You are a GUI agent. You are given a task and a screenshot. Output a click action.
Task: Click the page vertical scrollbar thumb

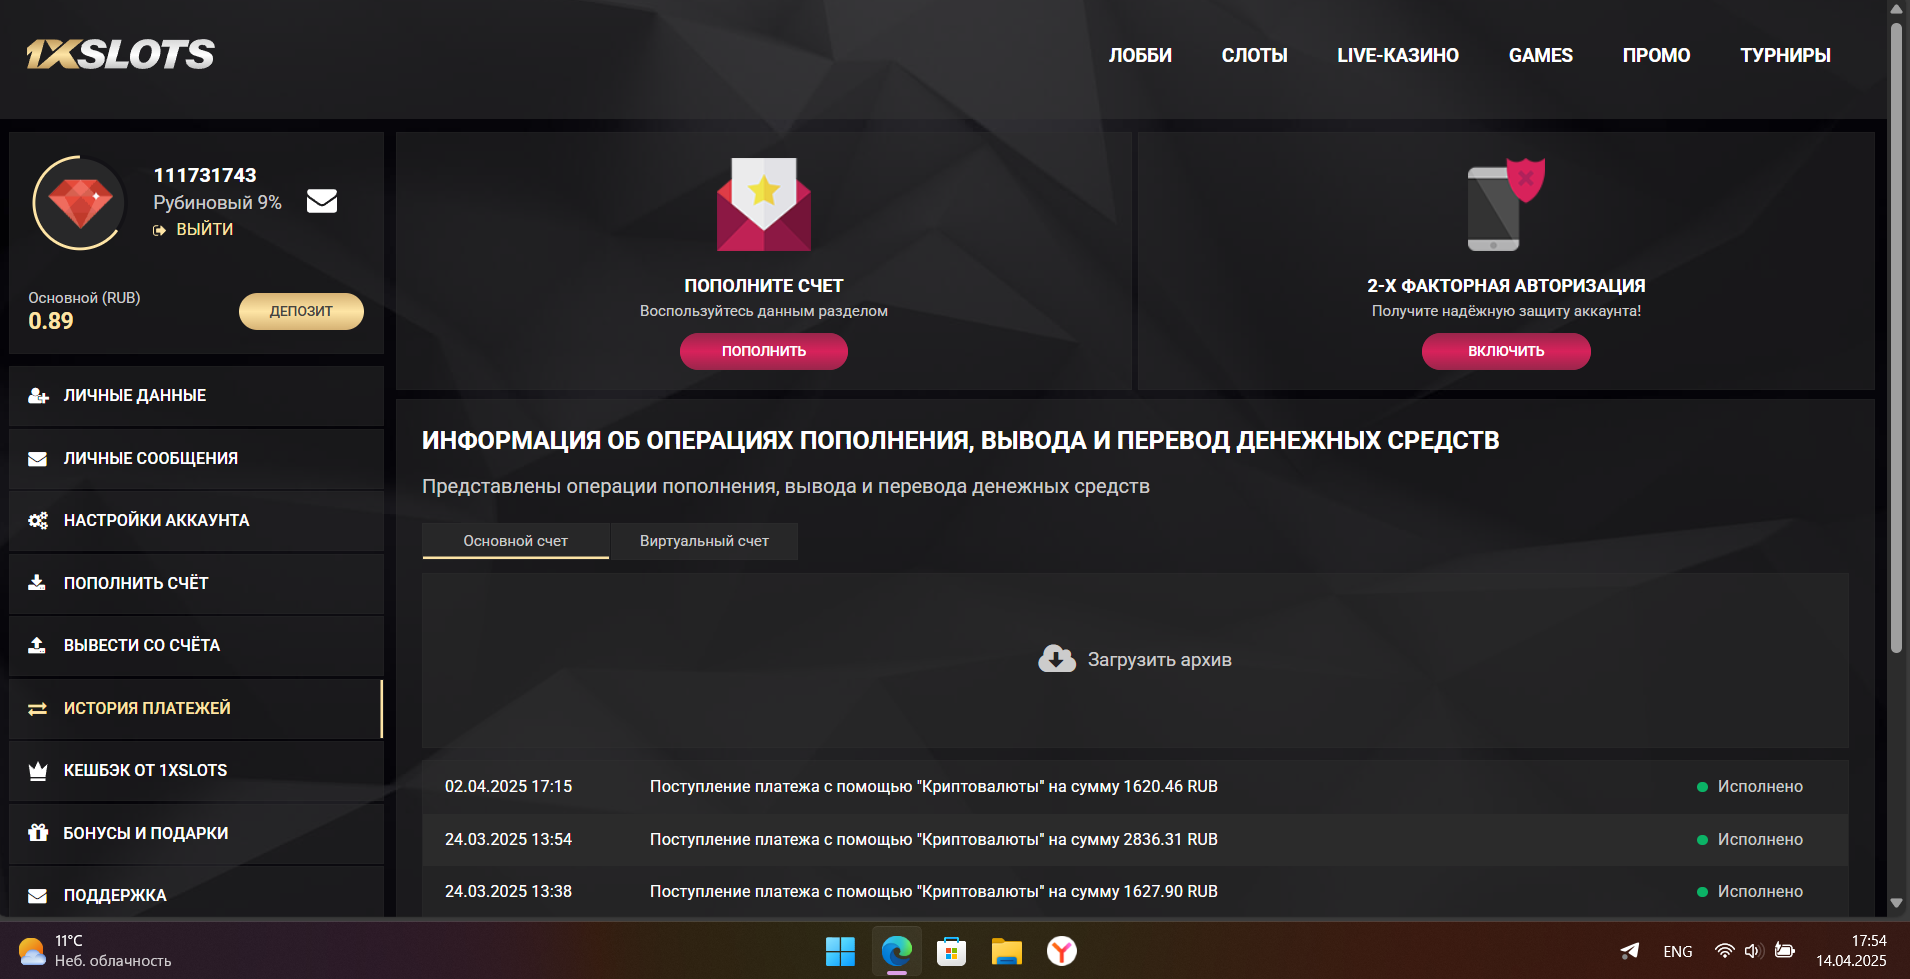[1896, 338]
